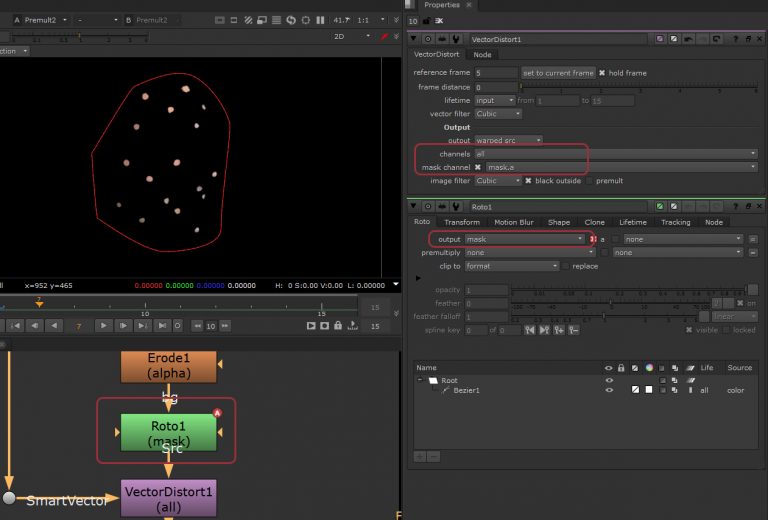Toggle the mask channel enable checkbox
Image resolution: width=768 pixels, height=520 pixels.
tap(478, 167)
